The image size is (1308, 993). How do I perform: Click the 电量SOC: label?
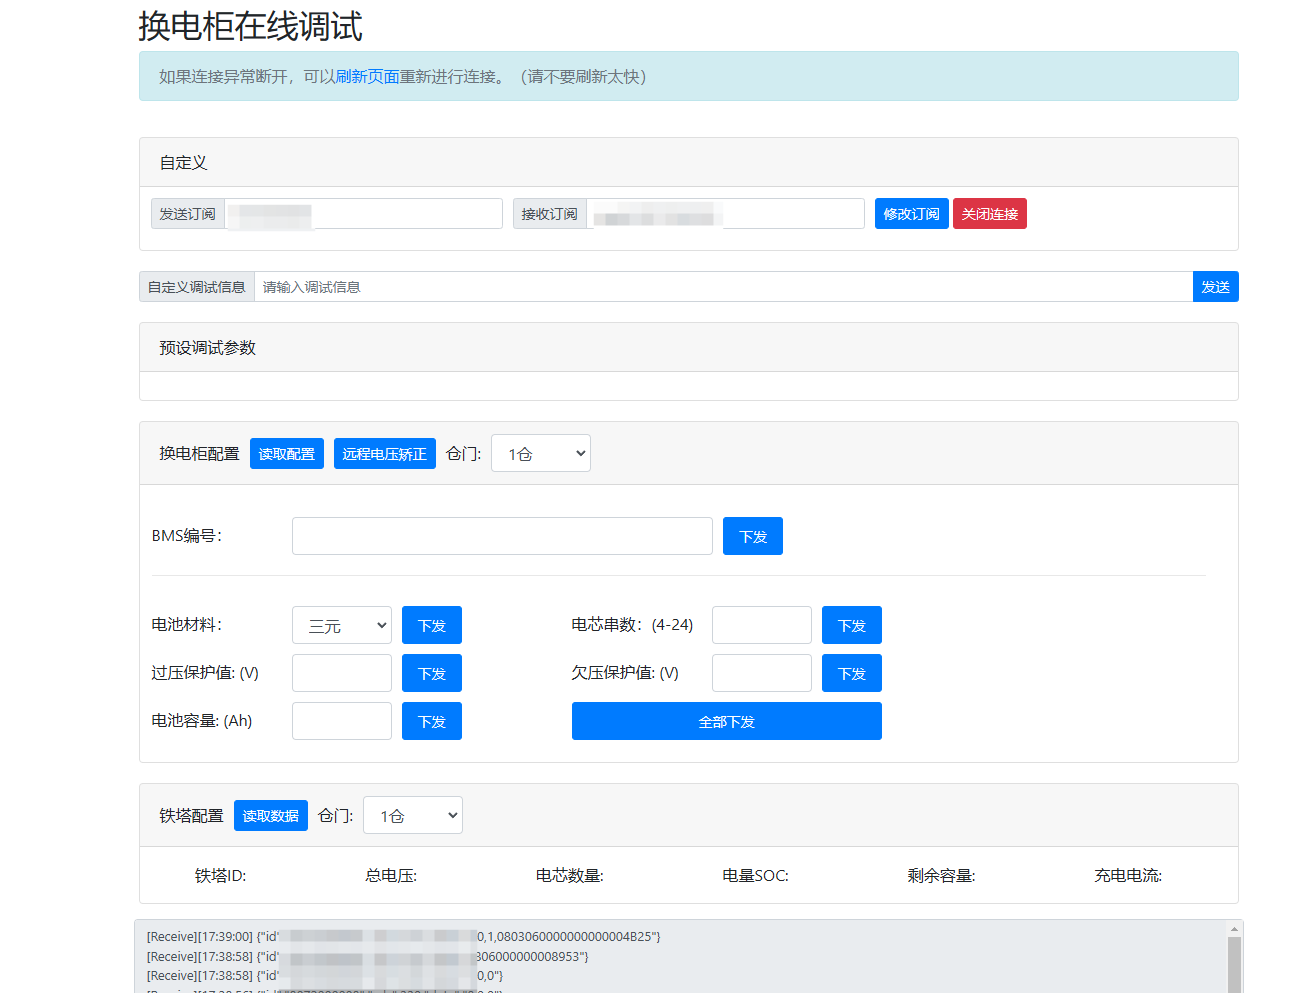[x=756, y=876]
